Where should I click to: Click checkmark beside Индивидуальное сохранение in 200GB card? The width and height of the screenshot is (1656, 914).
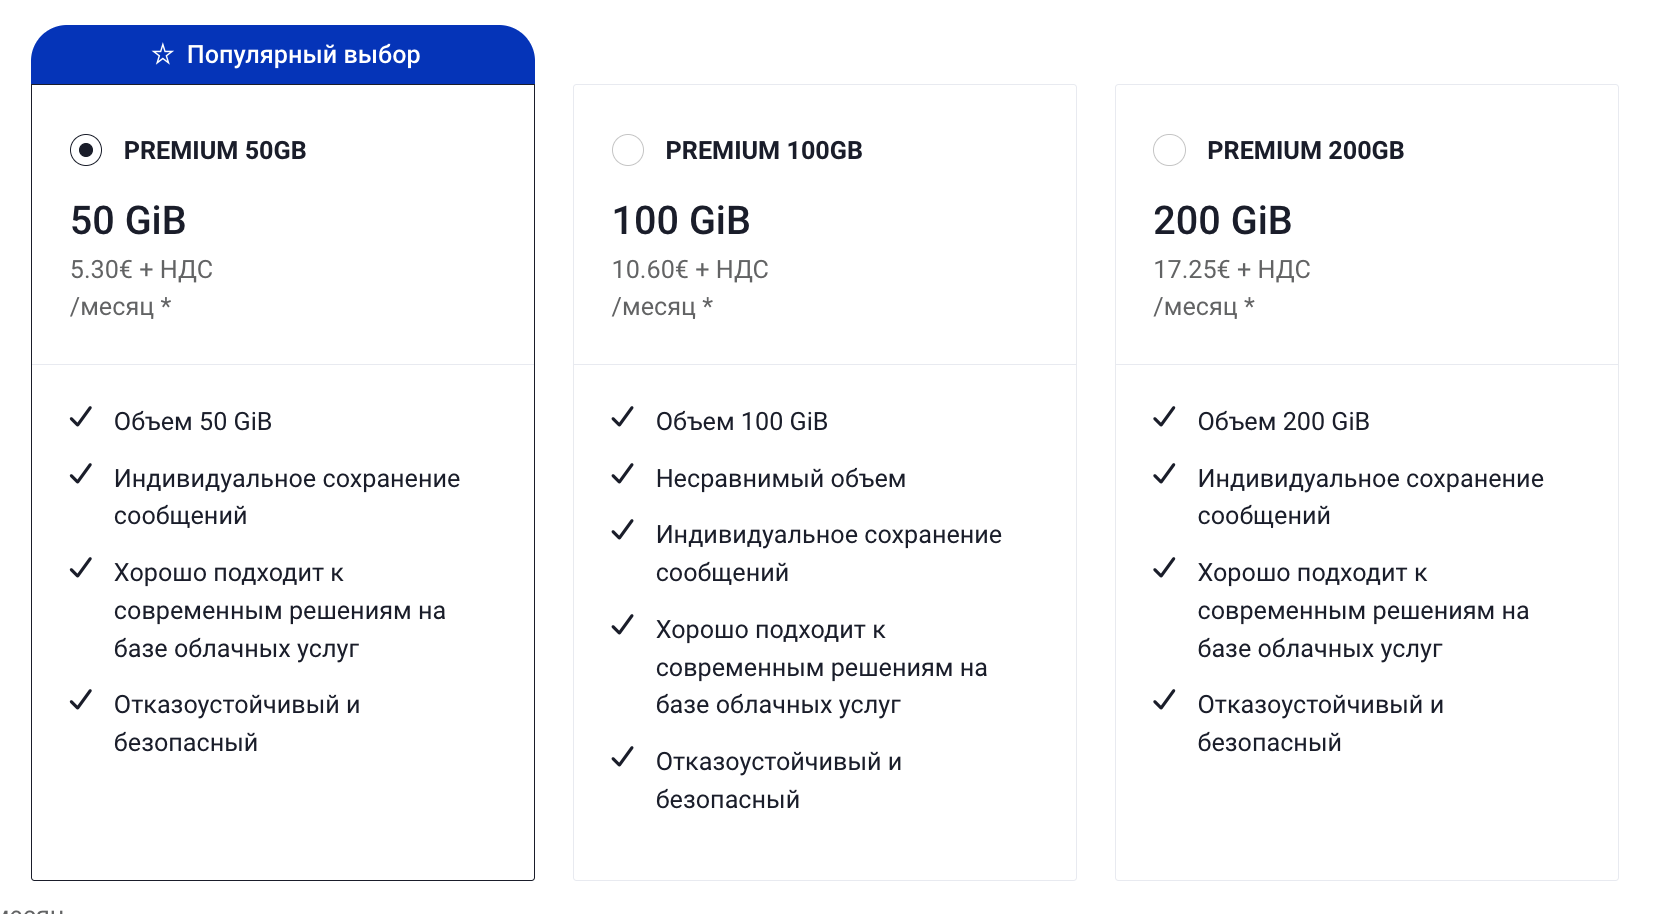[1164, 474]
